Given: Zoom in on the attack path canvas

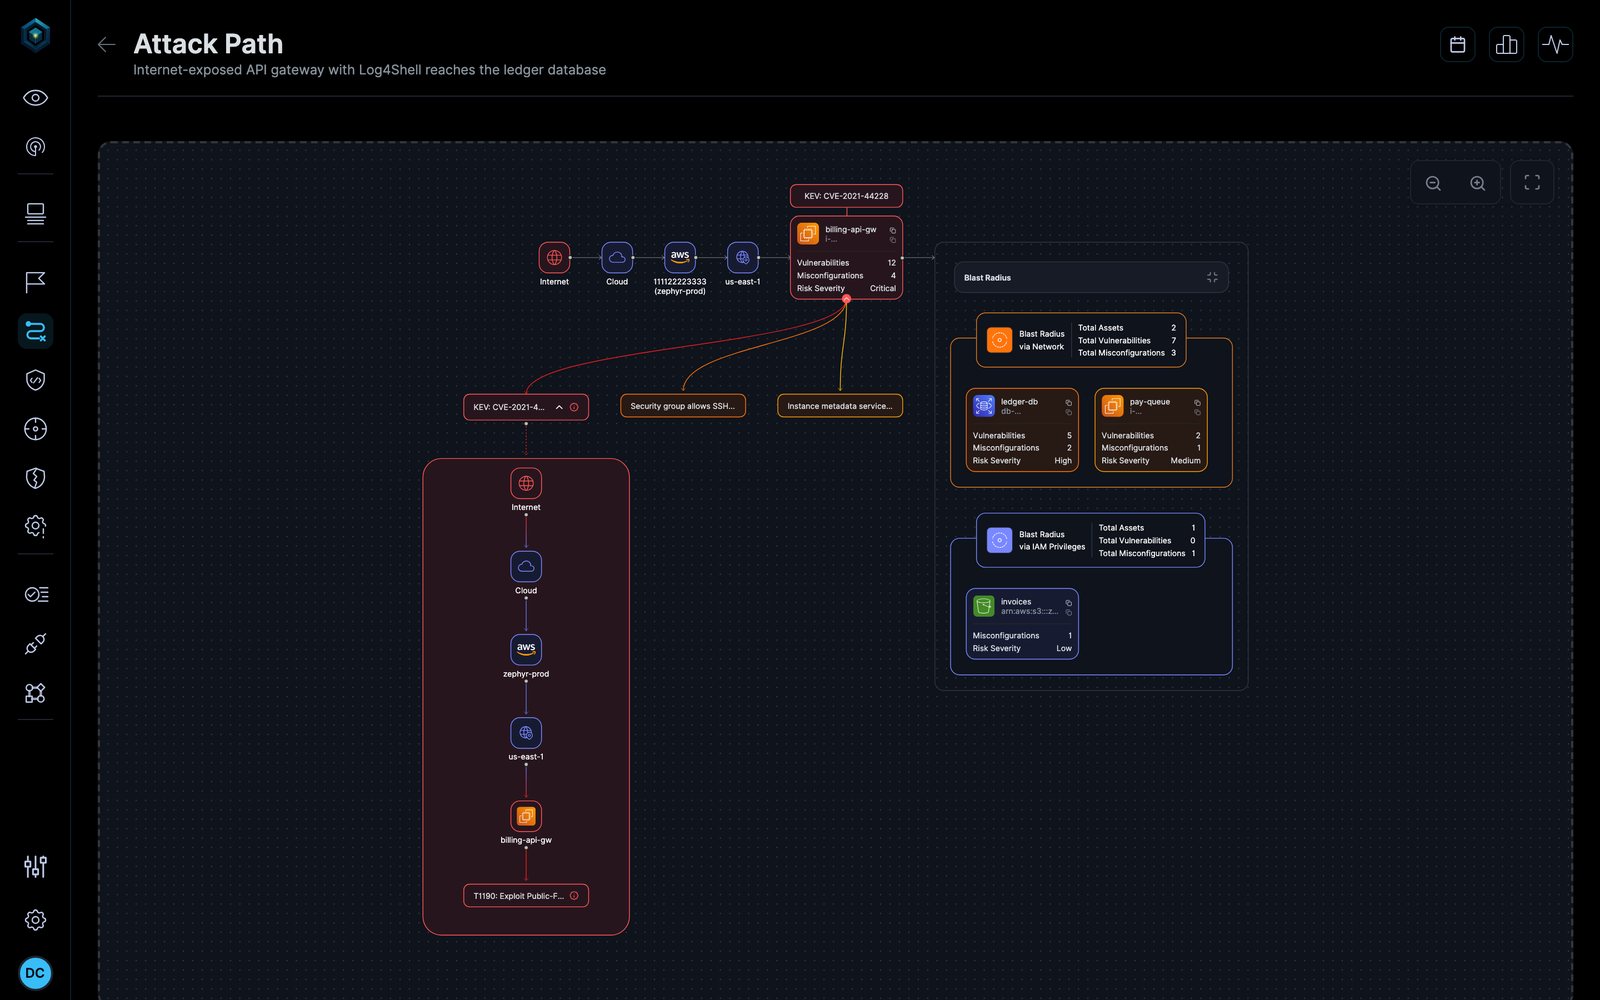Looking at the screenshot, I should click(1478, 183).
